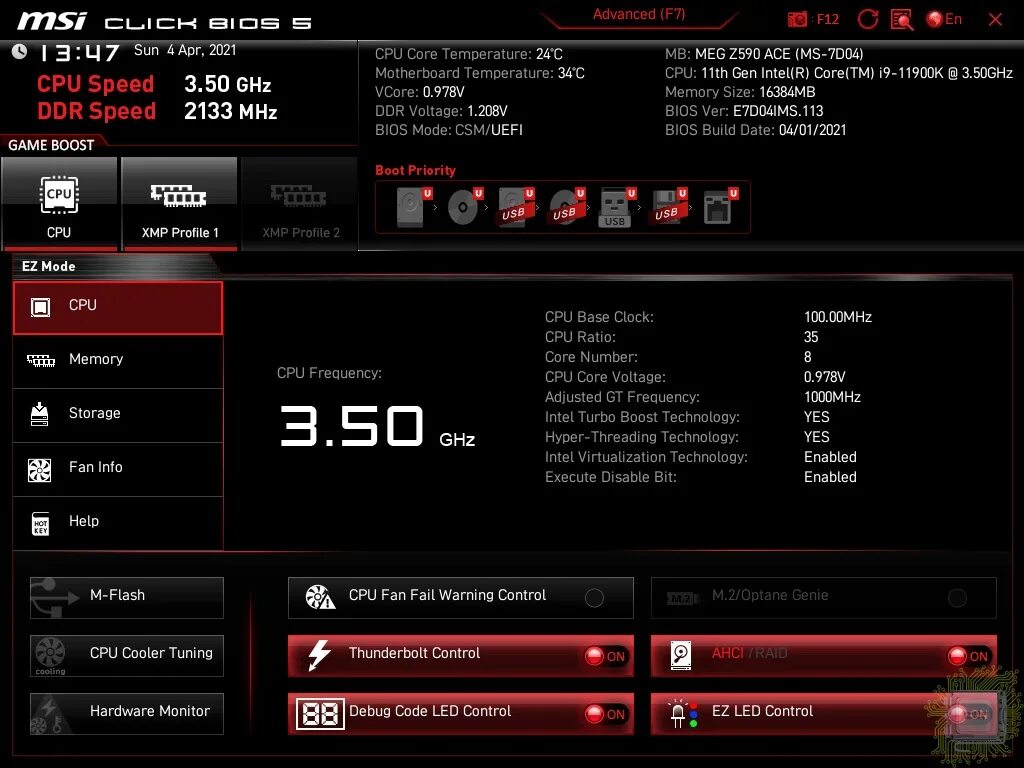Open the CPU section in EZ Mode
1024x768 pixels.
118,308
